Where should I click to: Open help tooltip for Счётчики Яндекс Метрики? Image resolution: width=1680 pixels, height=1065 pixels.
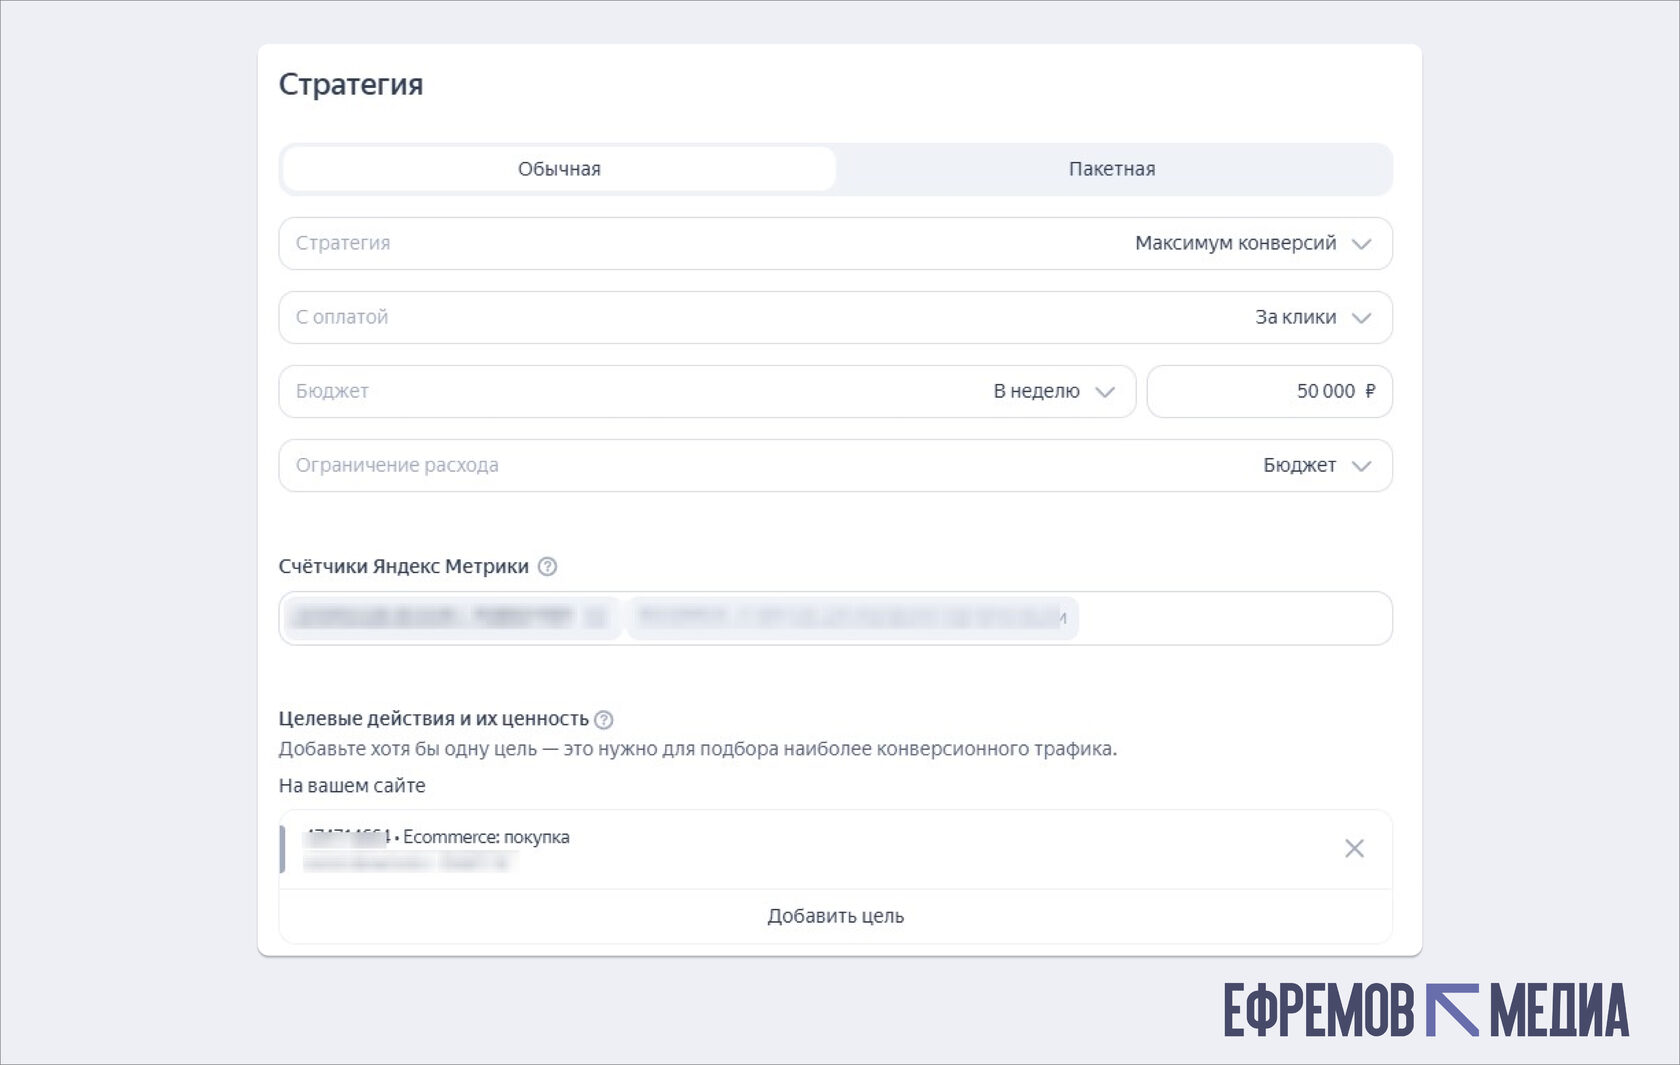[547, 566]
